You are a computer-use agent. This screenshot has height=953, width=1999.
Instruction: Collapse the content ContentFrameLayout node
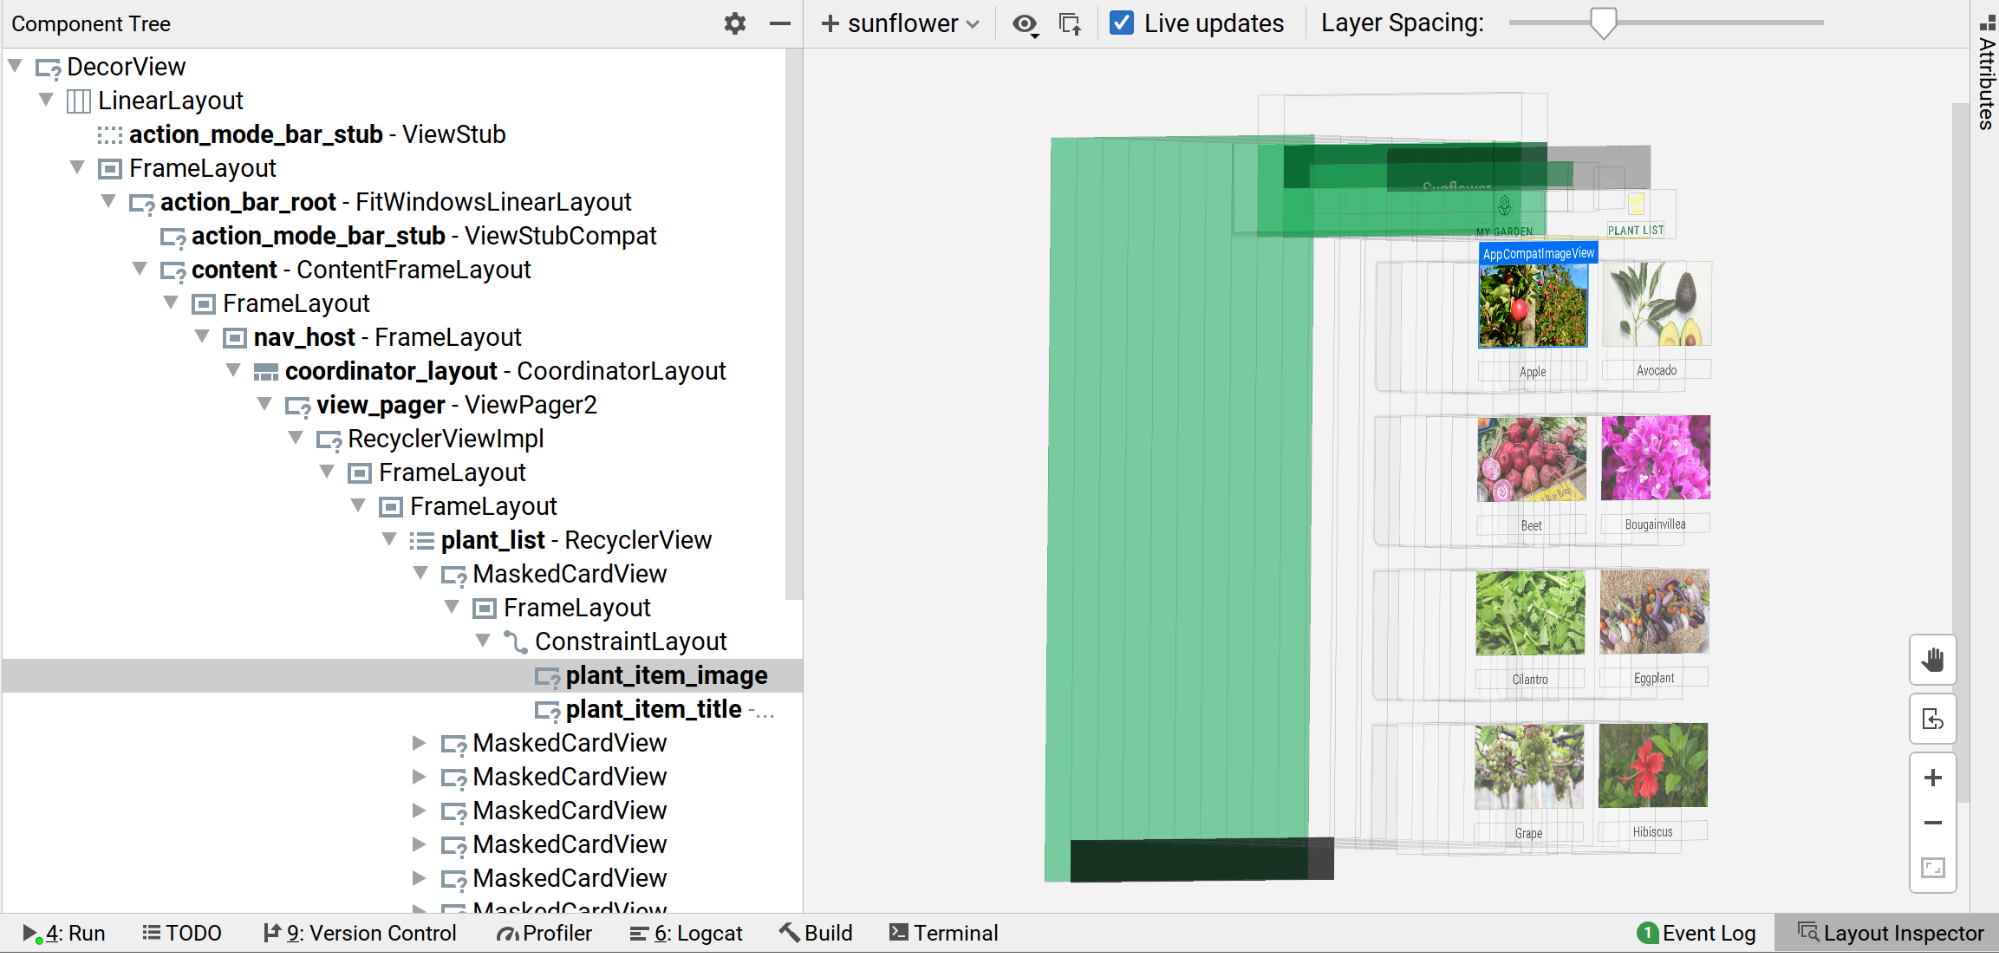point(140,269)
